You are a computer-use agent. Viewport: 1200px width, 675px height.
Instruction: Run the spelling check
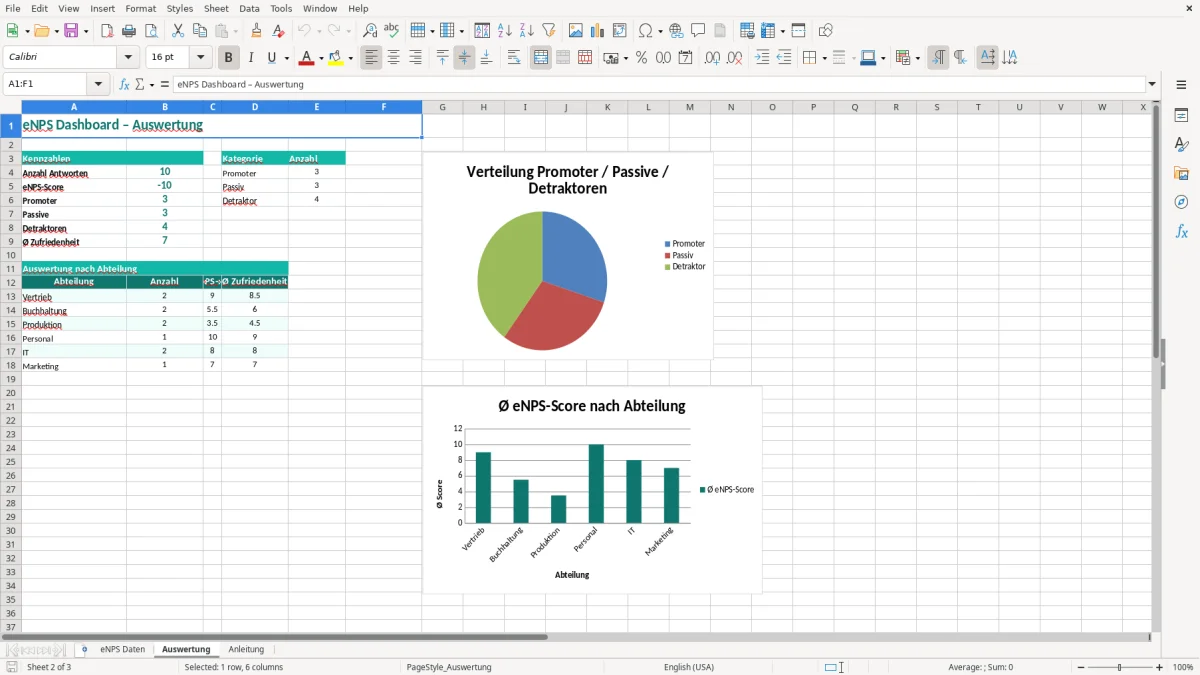(x=392, y=31)
